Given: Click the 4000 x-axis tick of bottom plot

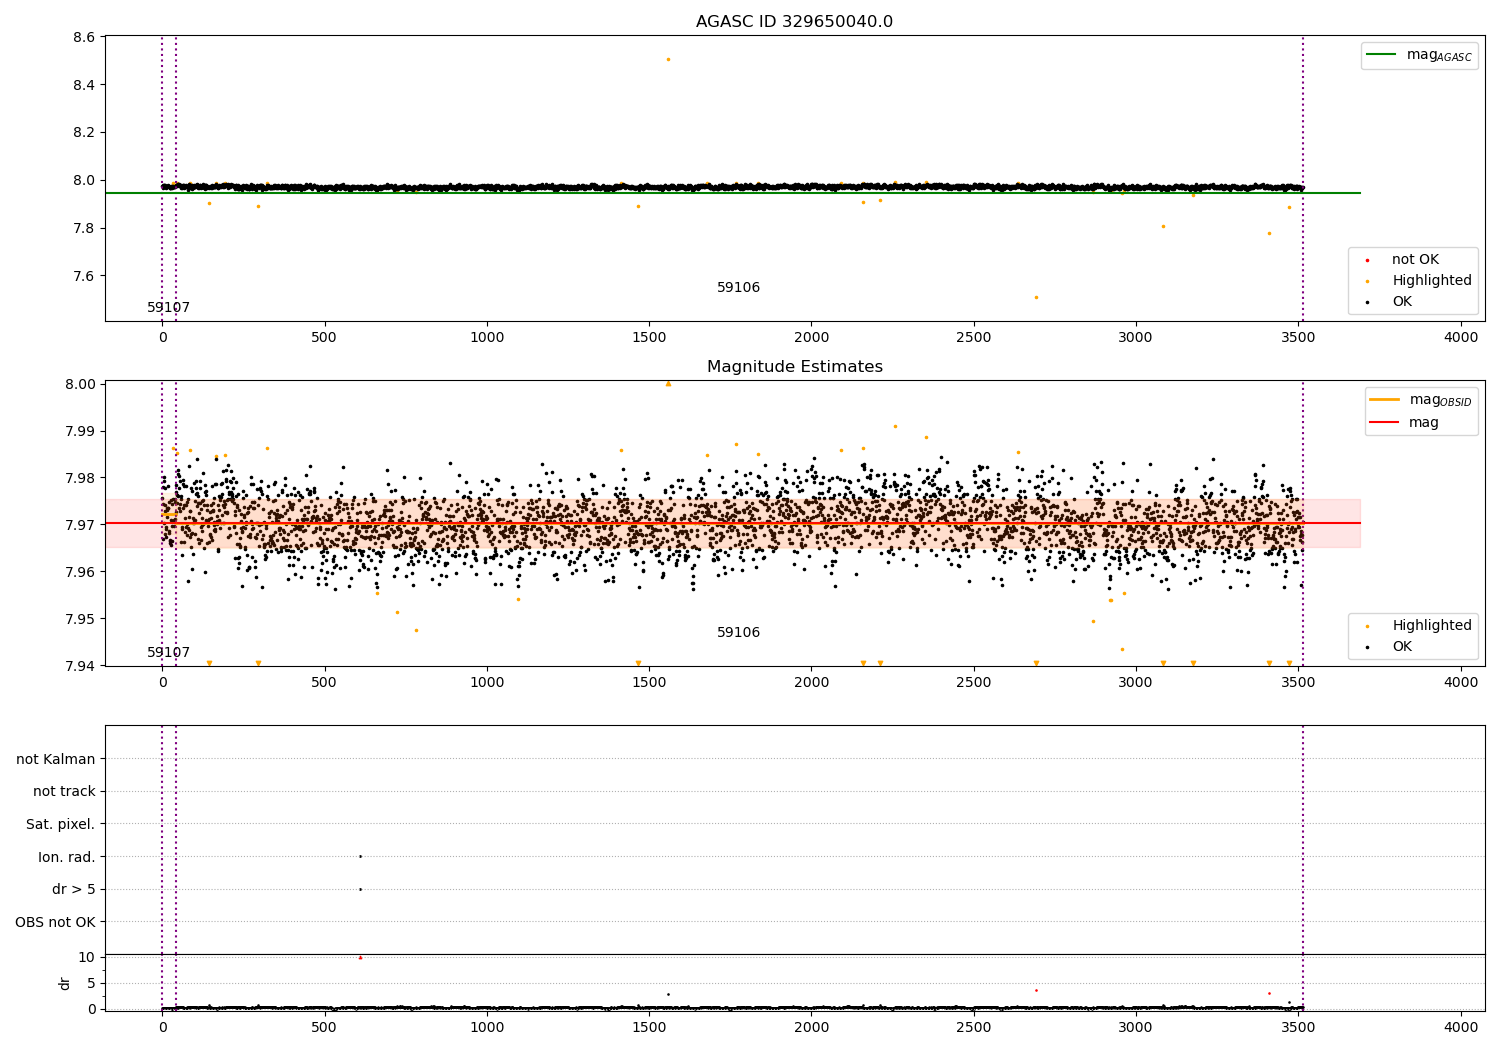Looking at the screenshot, I should (x=1461, y=1027).
